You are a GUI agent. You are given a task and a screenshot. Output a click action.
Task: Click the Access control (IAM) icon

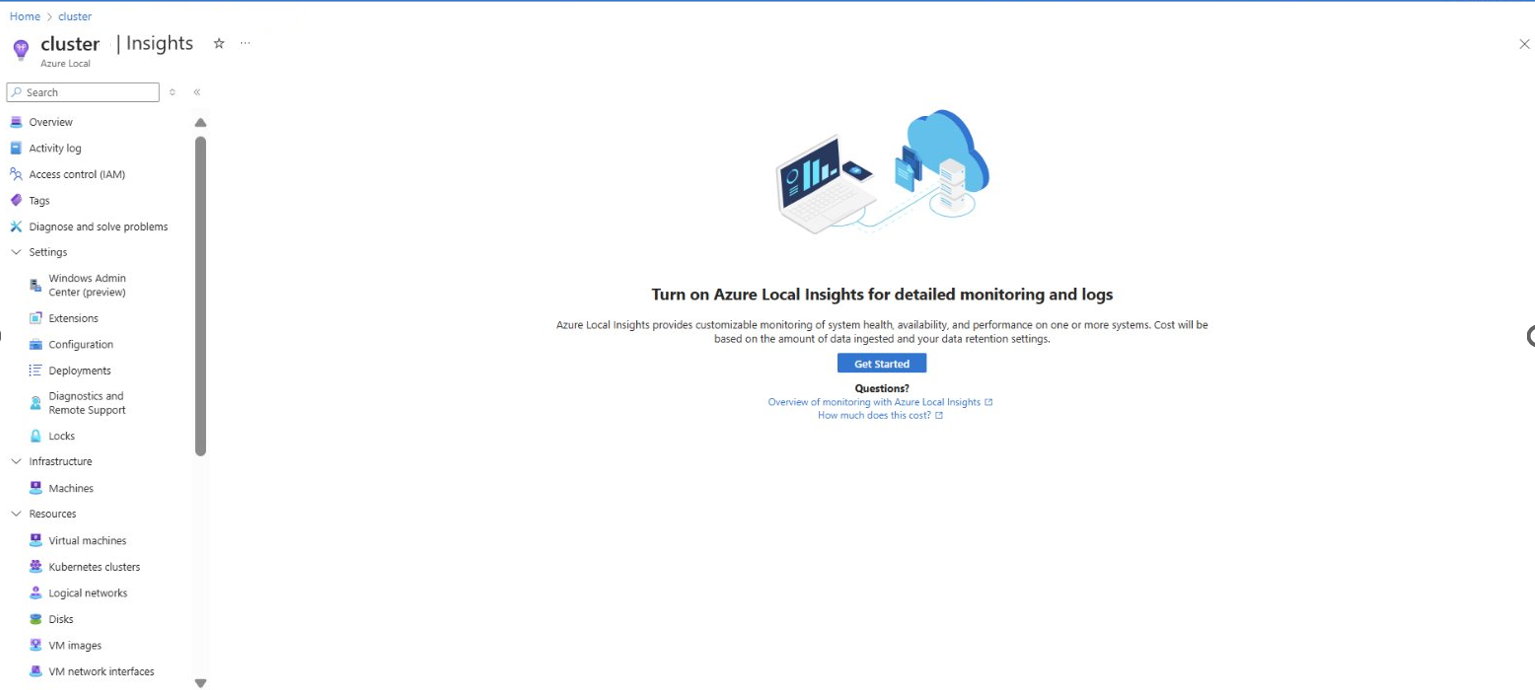click(x=16, y=174)
